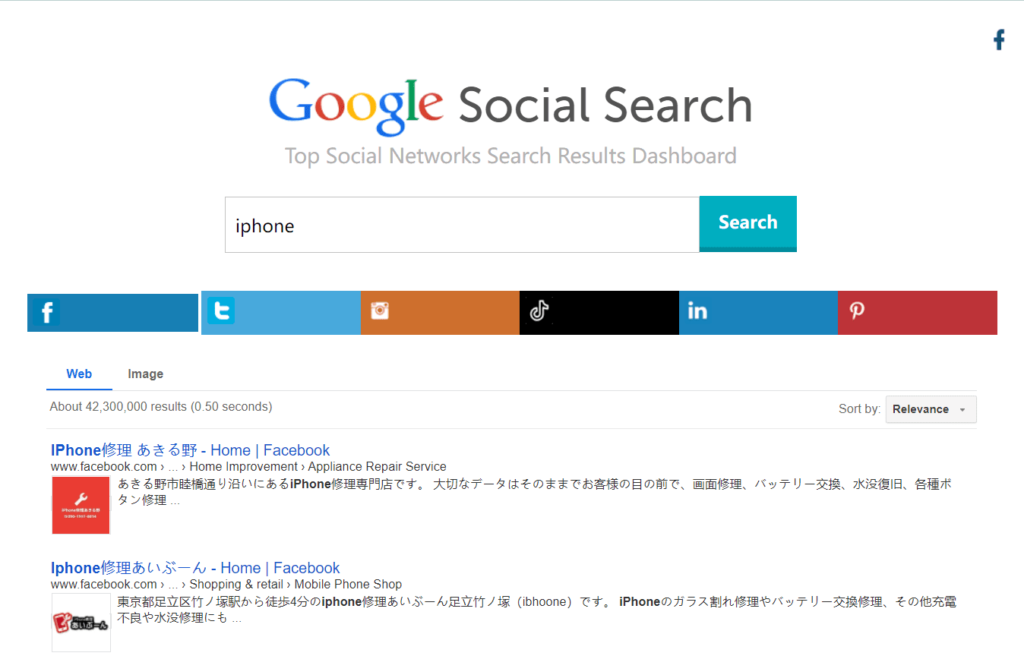
Task: Click the あいぷーん logo thumbnail
Action: [81, 623]
